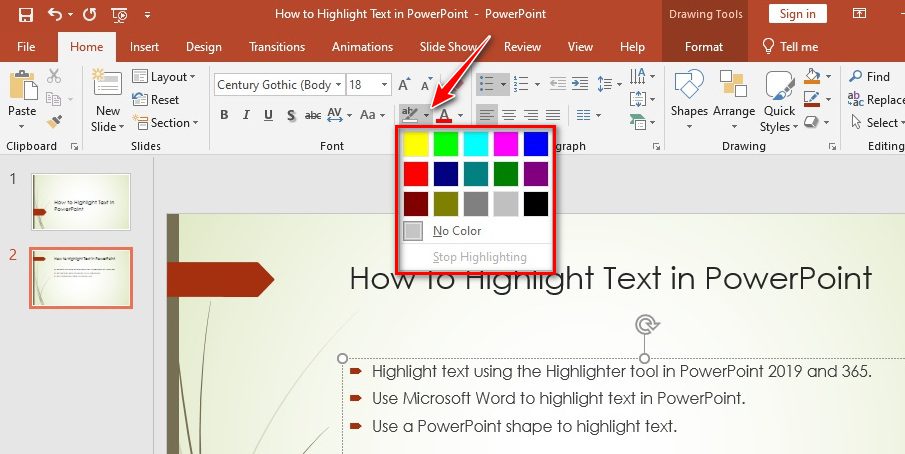The width and height of the screenshot is (905, 454).
Task: Add a New Slide
Action: point(107,90)
